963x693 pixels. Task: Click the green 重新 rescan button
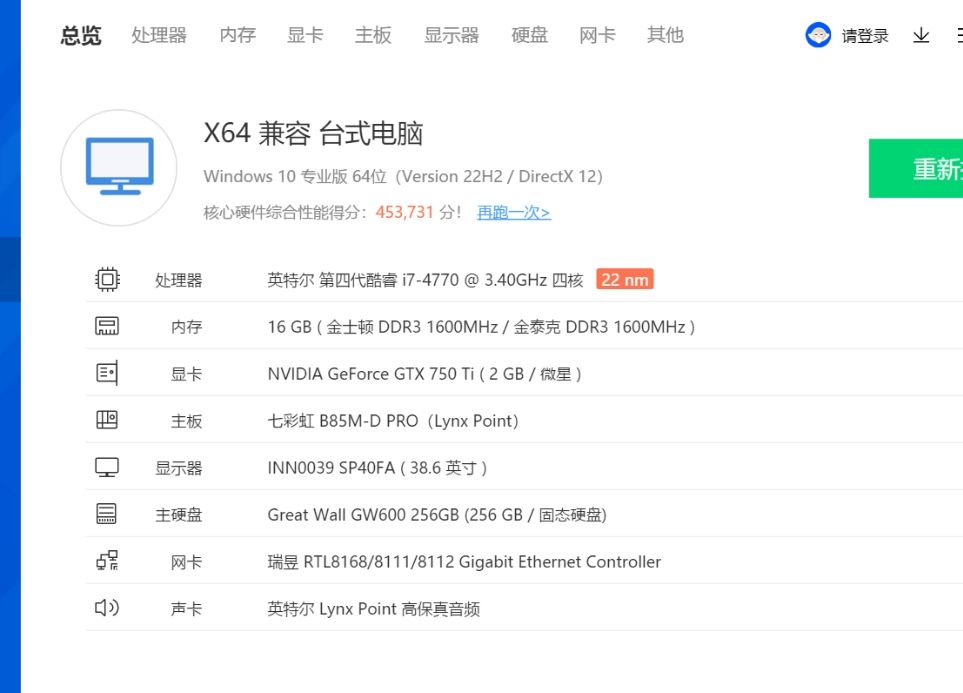pos(916,168)
